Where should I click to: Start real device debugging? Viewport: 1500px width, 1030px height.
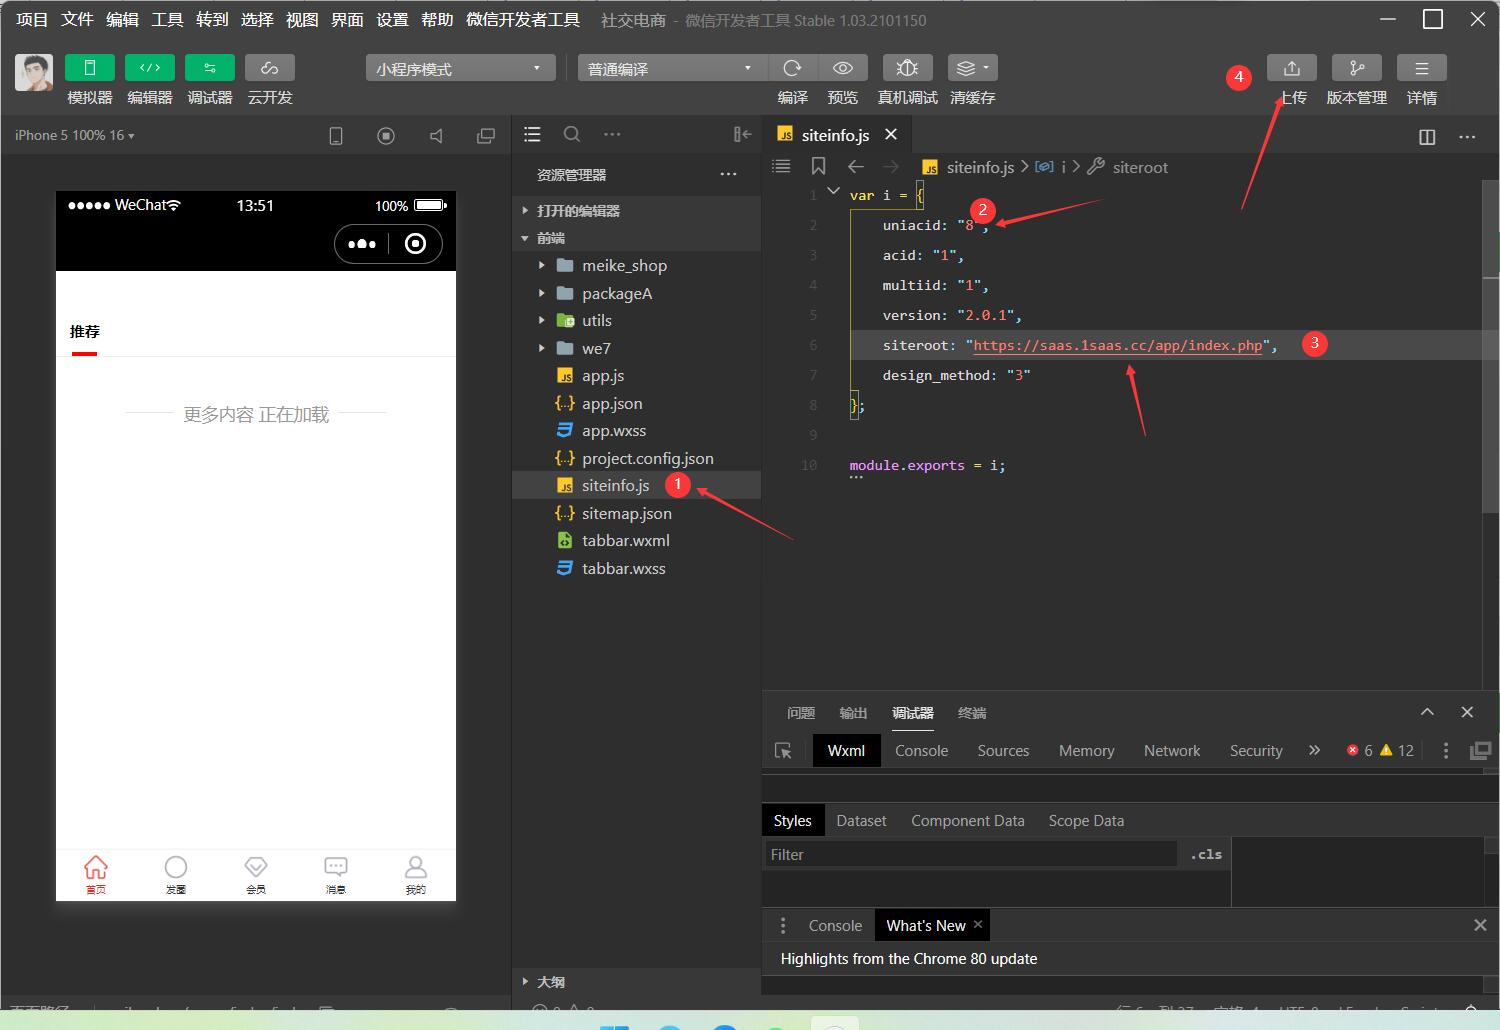(908, 68)
